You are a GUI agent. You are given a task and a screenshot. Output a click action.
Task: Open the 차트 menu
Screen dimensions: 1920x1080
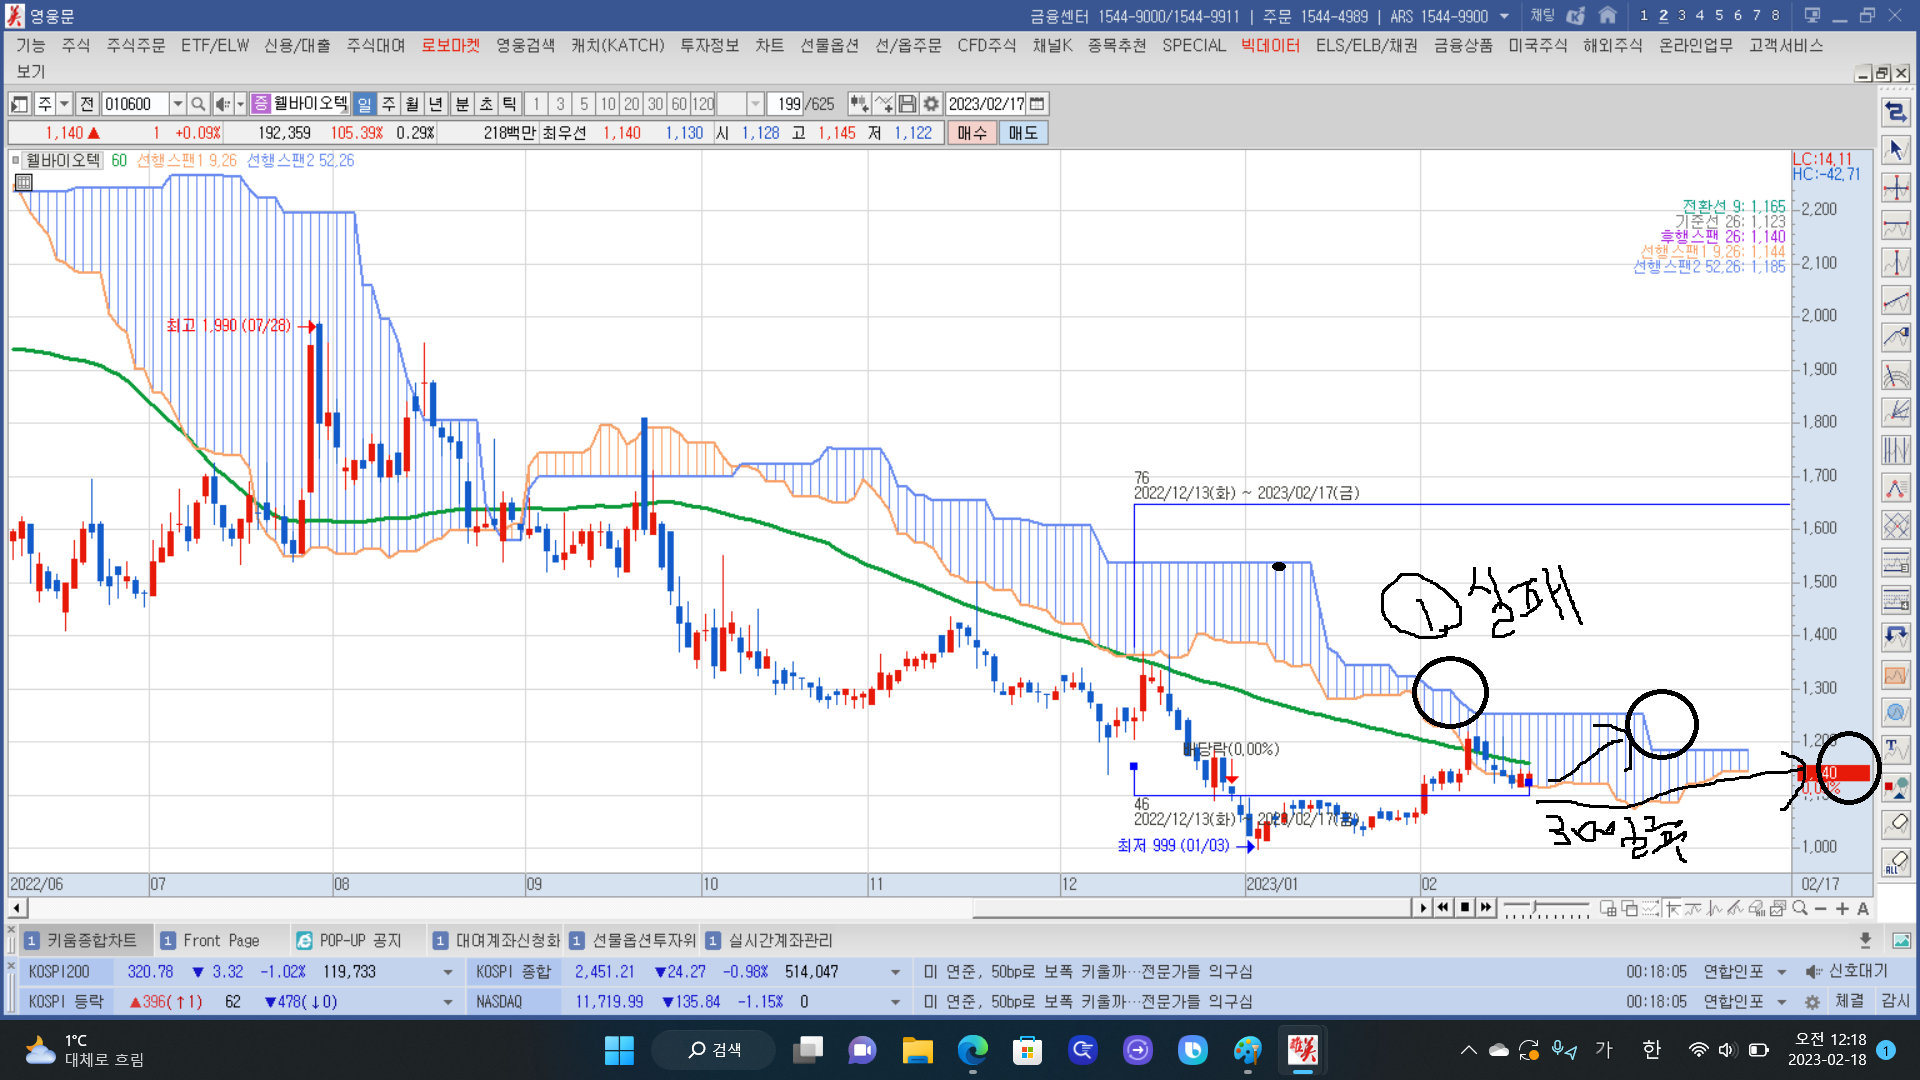(x=769, y=45)
